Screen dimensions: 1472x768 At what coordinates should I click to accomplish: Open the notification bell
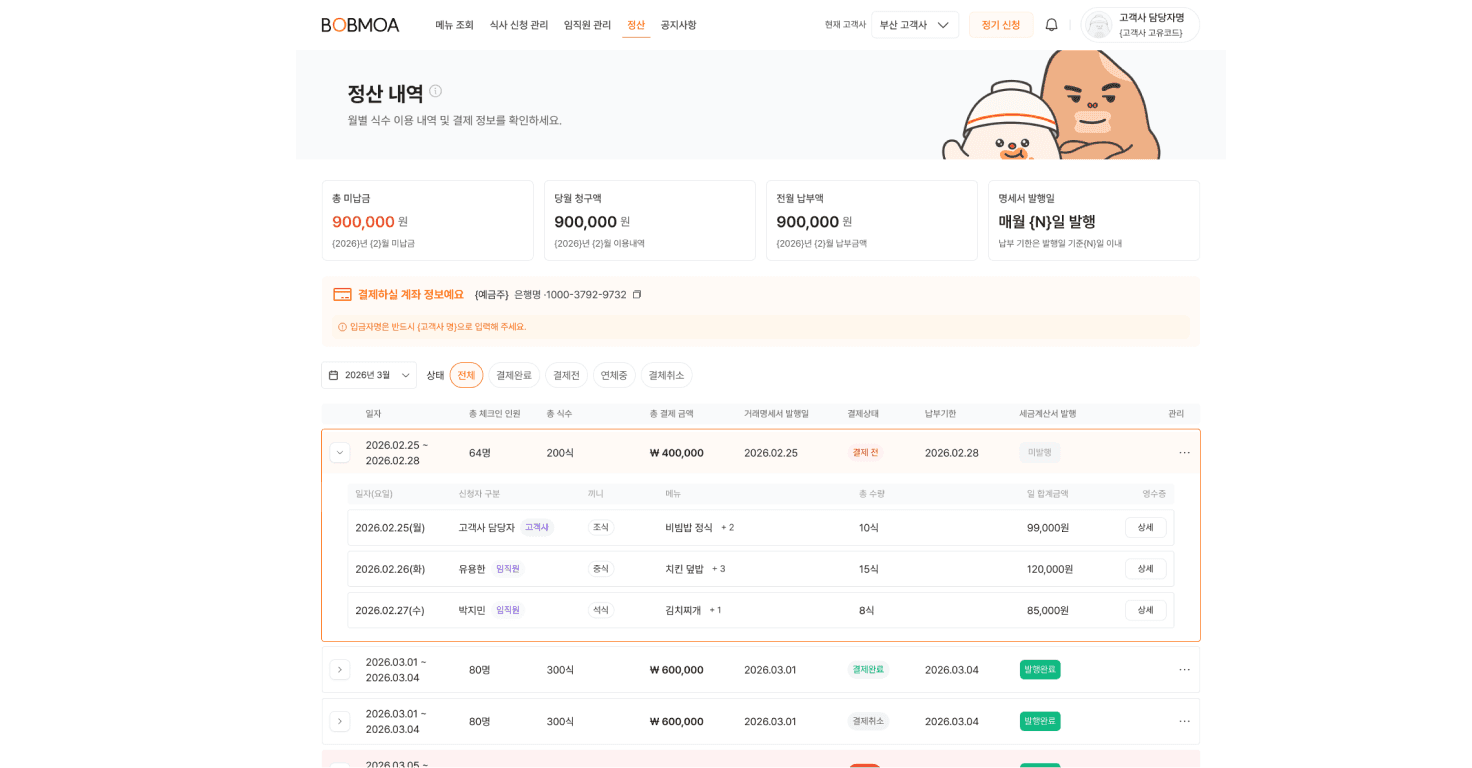coord(1051,25)
